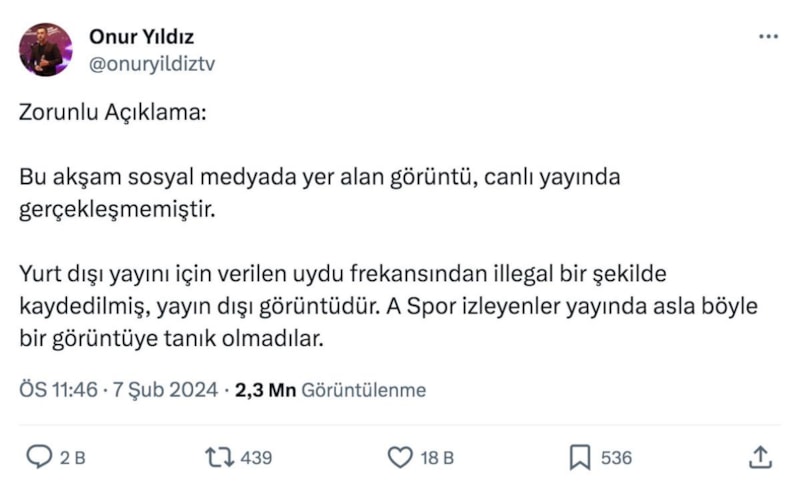
Task: Click the 536 bookmark count
Action: [x=616, y=458]
